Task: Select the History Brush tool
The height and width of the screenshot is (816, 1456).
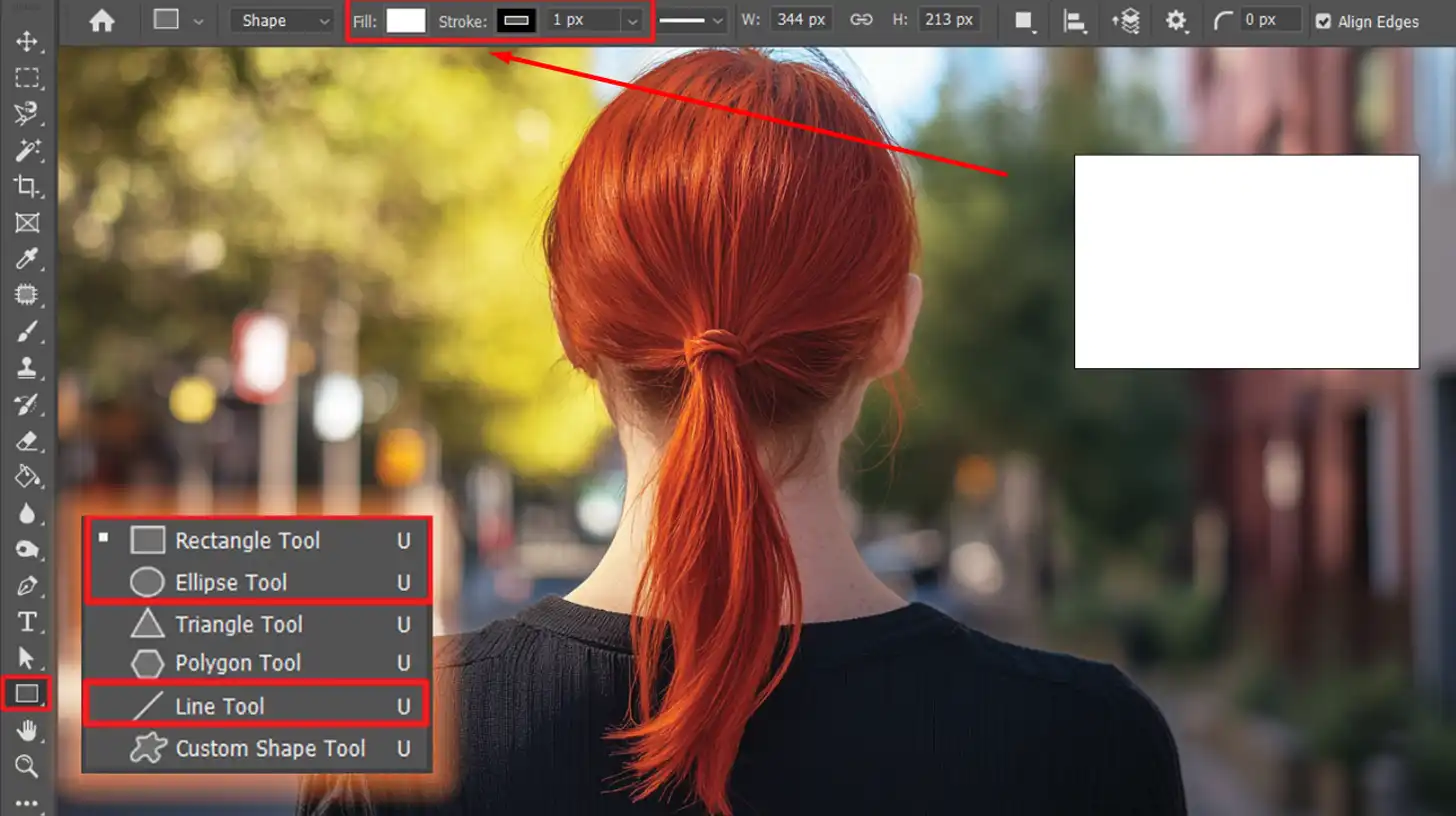Action: pyautogui.click(x=27, y=404)
